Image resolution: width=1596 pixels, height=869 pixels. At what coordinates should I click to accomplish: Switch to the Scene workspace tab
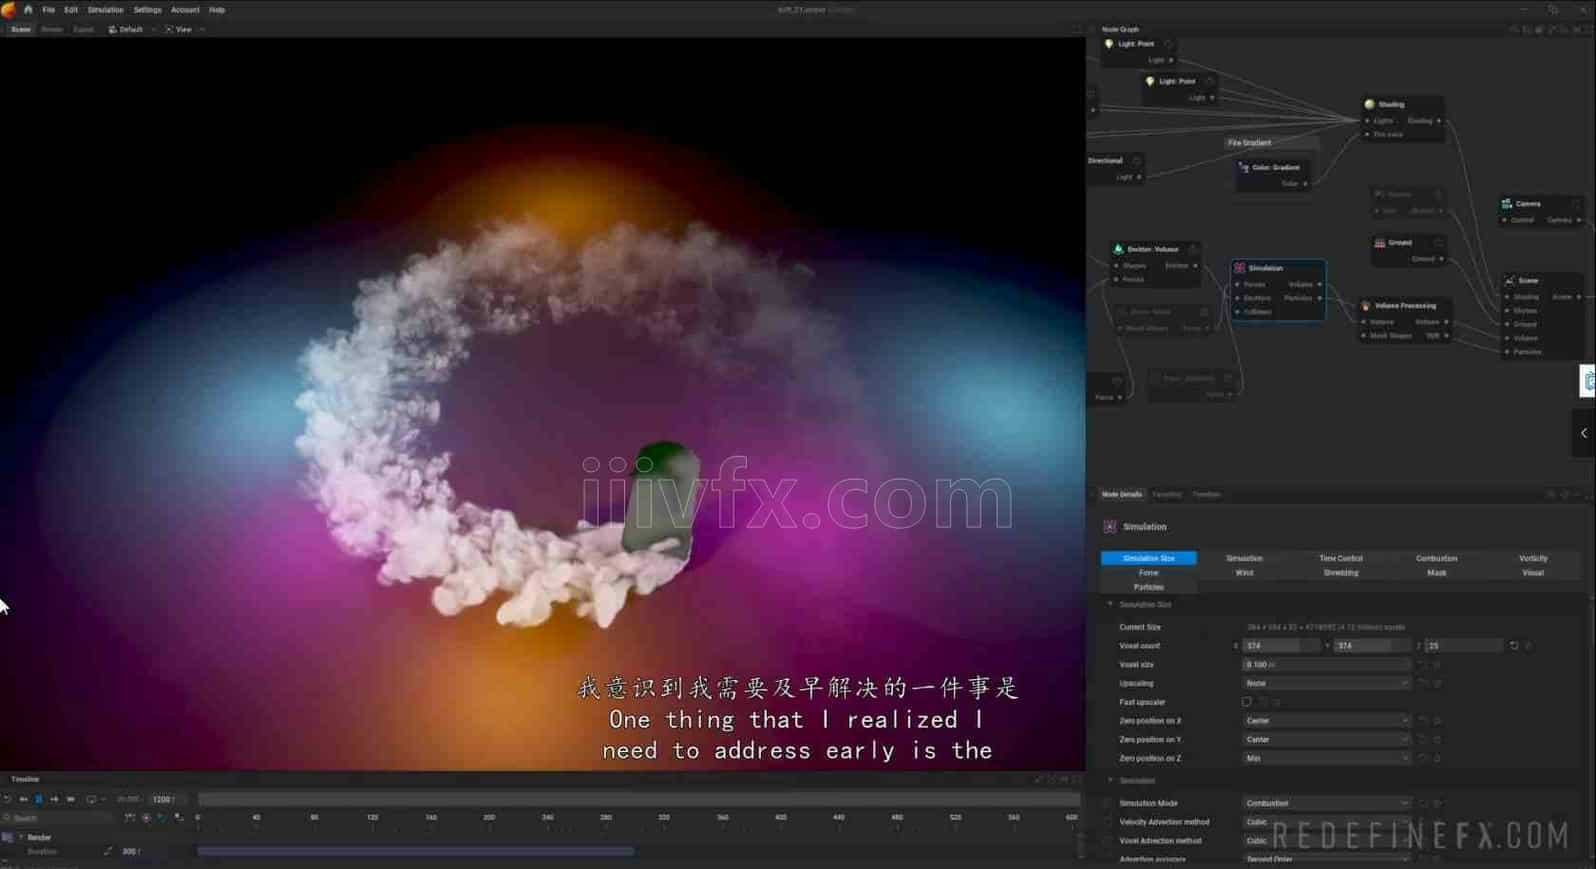click(20, 30)
